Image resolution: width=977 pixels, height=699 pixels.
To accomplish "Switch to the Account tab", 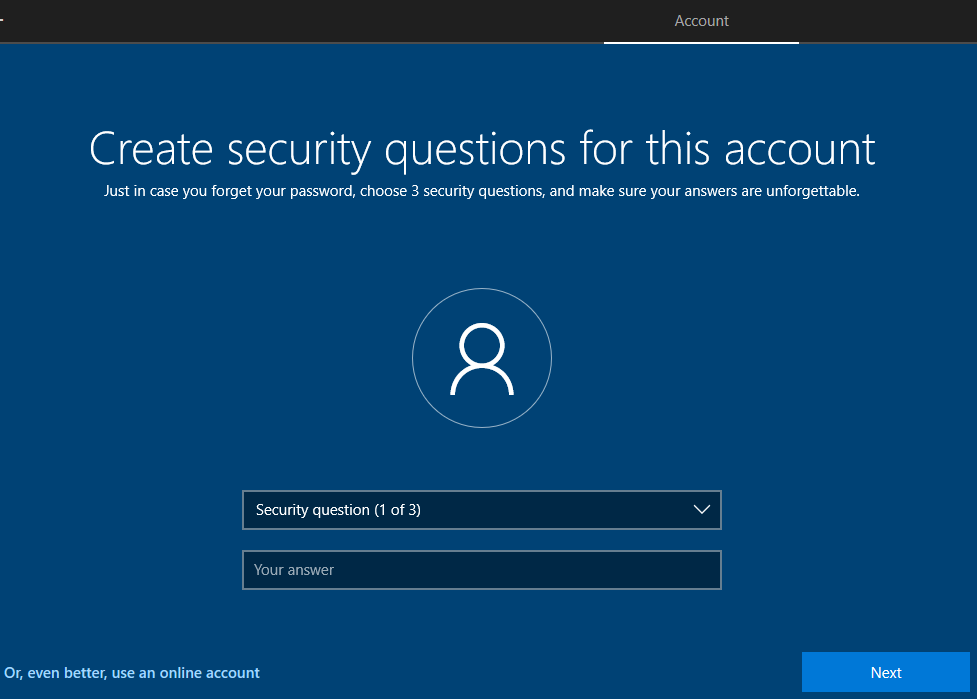I will pos(701,20).
